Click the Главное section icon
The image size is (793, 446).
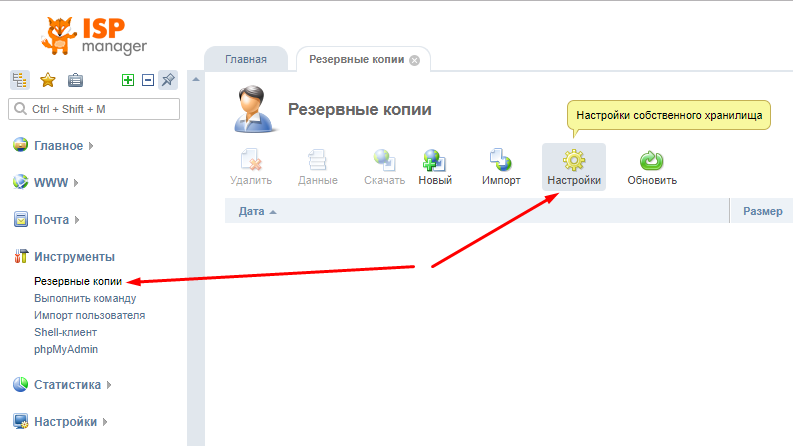pos(20,145)
